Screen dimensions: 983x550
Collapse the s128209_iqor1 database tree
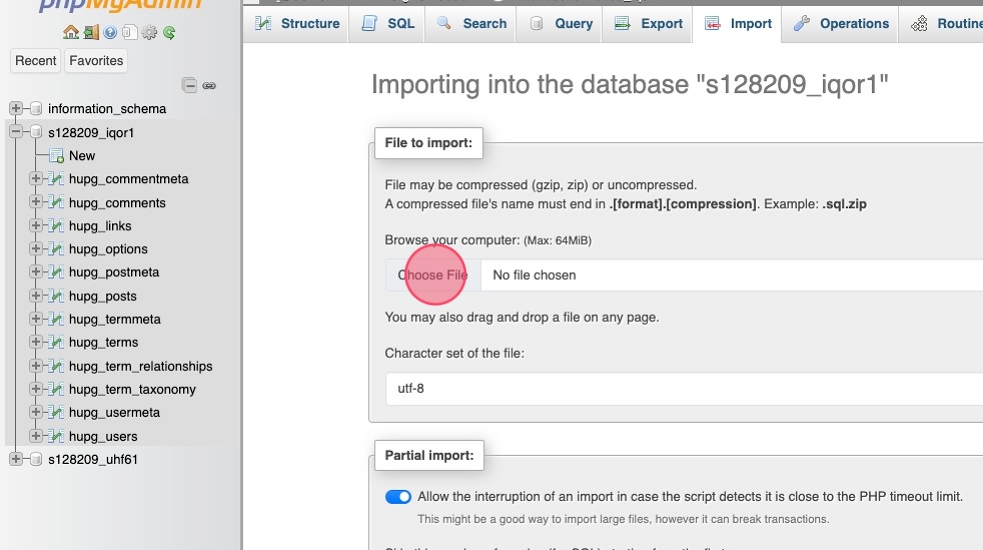(x=16, y=132)
